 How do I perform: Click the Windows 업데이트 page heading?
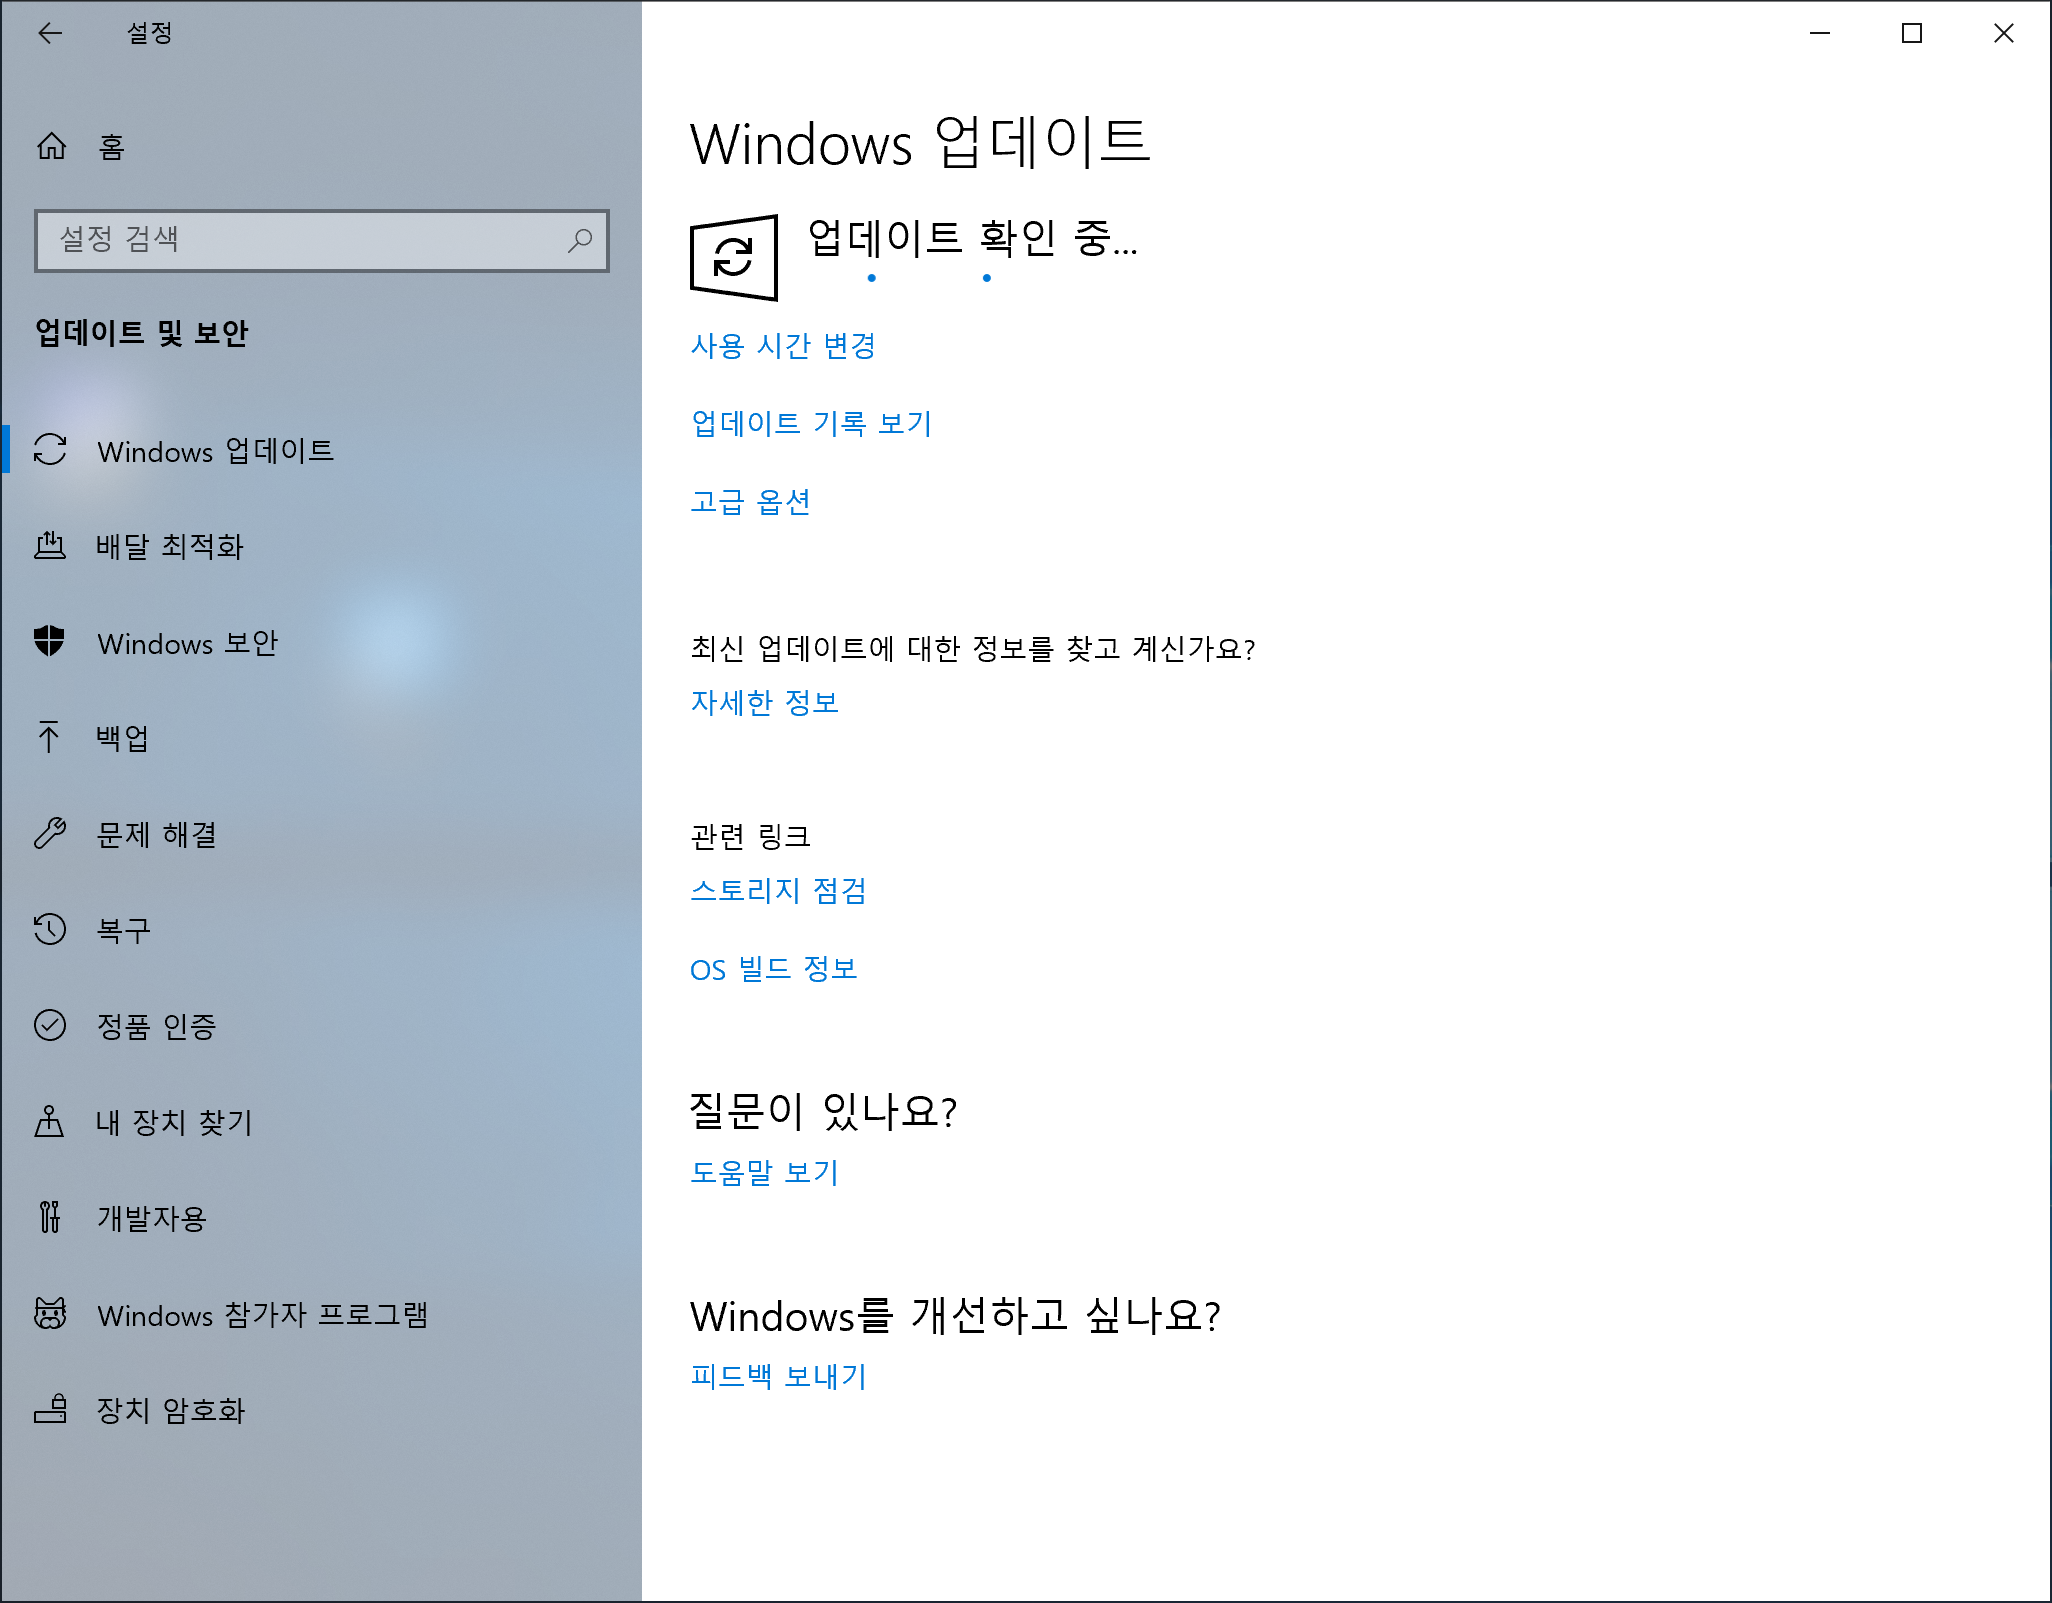920,142
